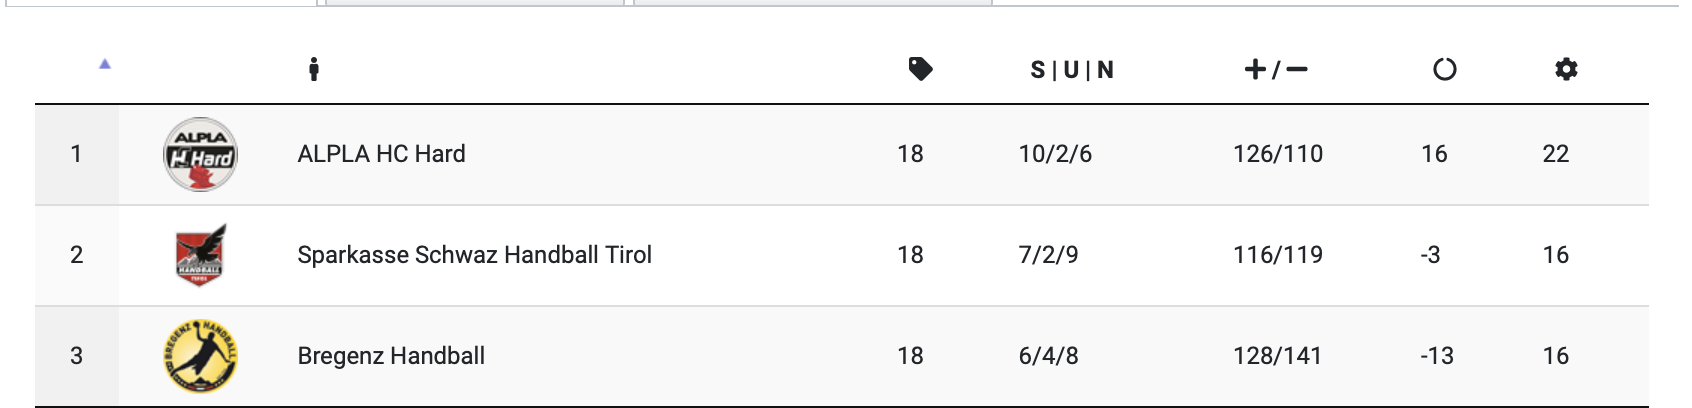
Task: Click ALPLA HC Hard's 22 points value
Action: [1555, 154]
